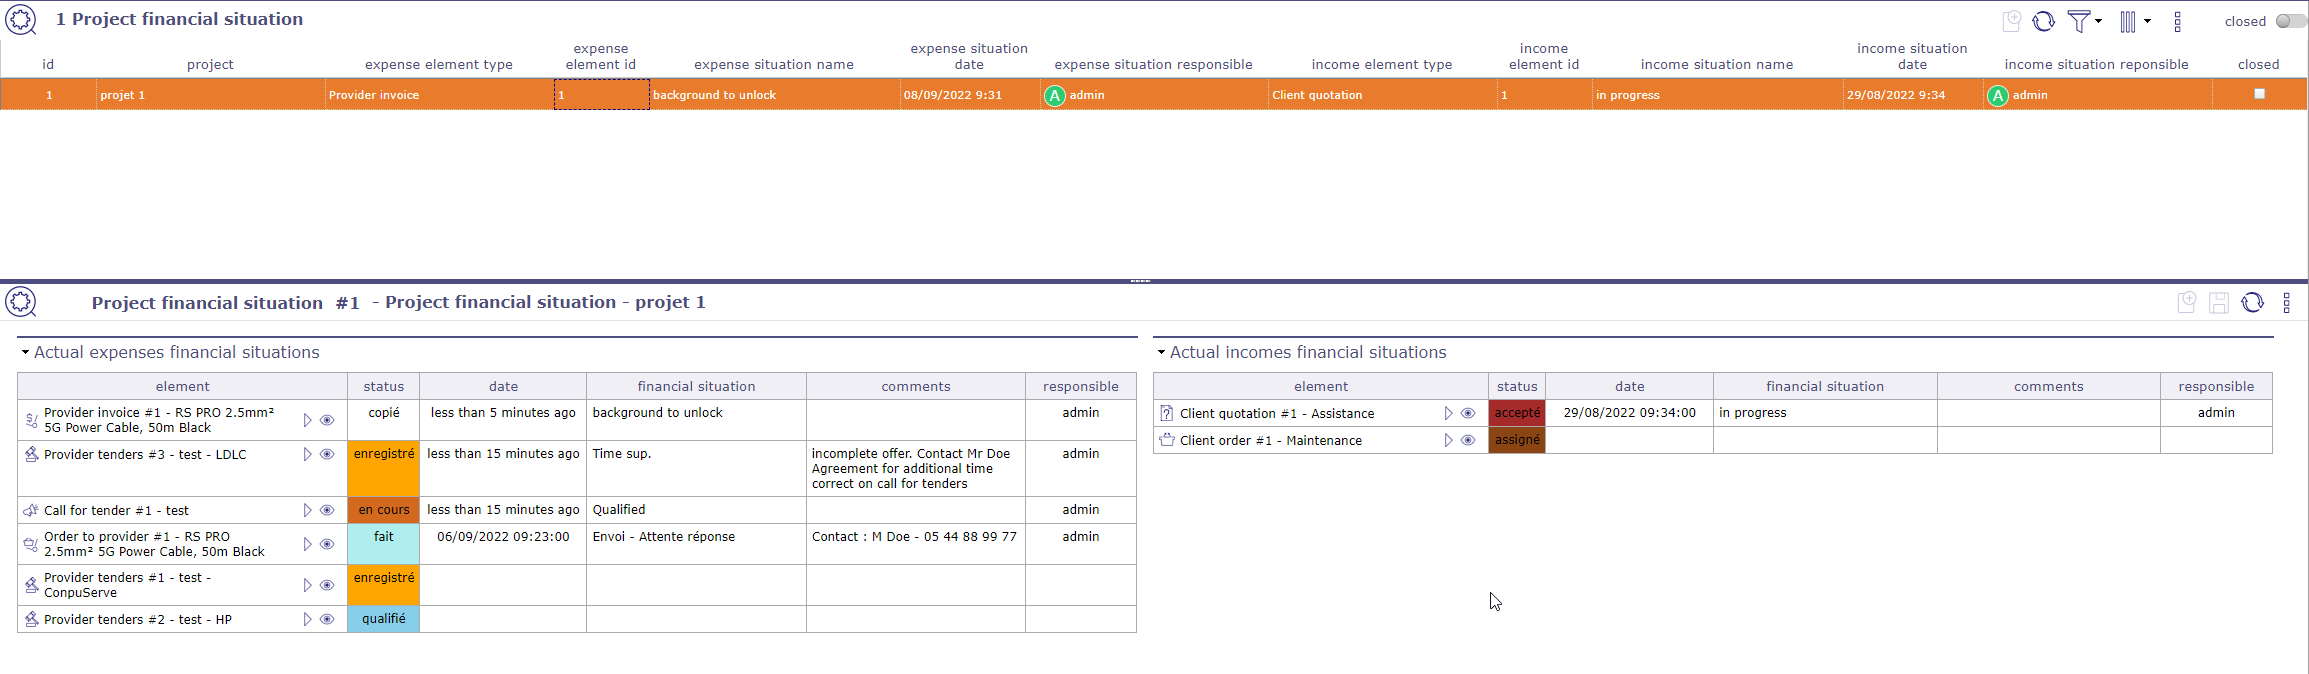
Task: Click the Provider tenders #3 element icon
Action: 31,454
